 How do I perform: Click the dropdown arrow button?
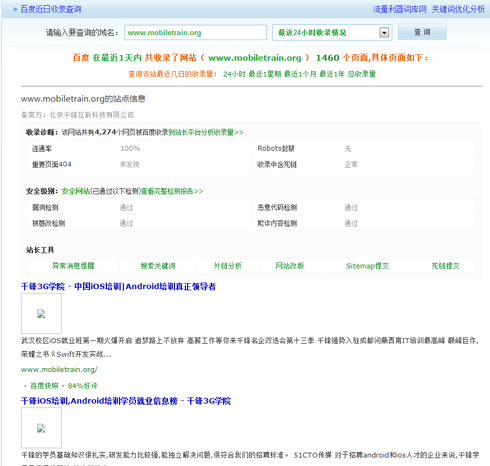(x=384, y=33)
